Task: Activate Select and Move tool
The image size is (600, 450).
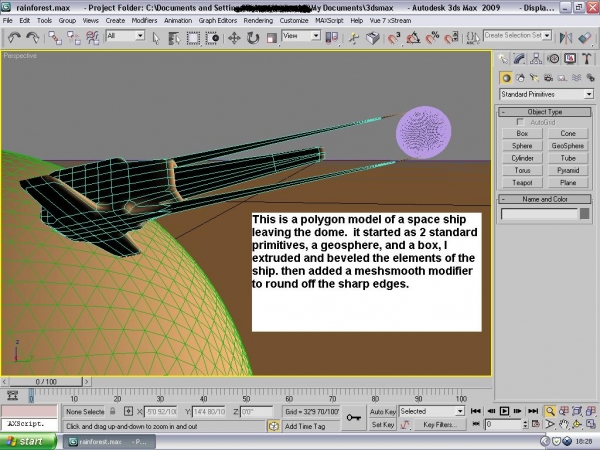Action: tap(234, 38)
